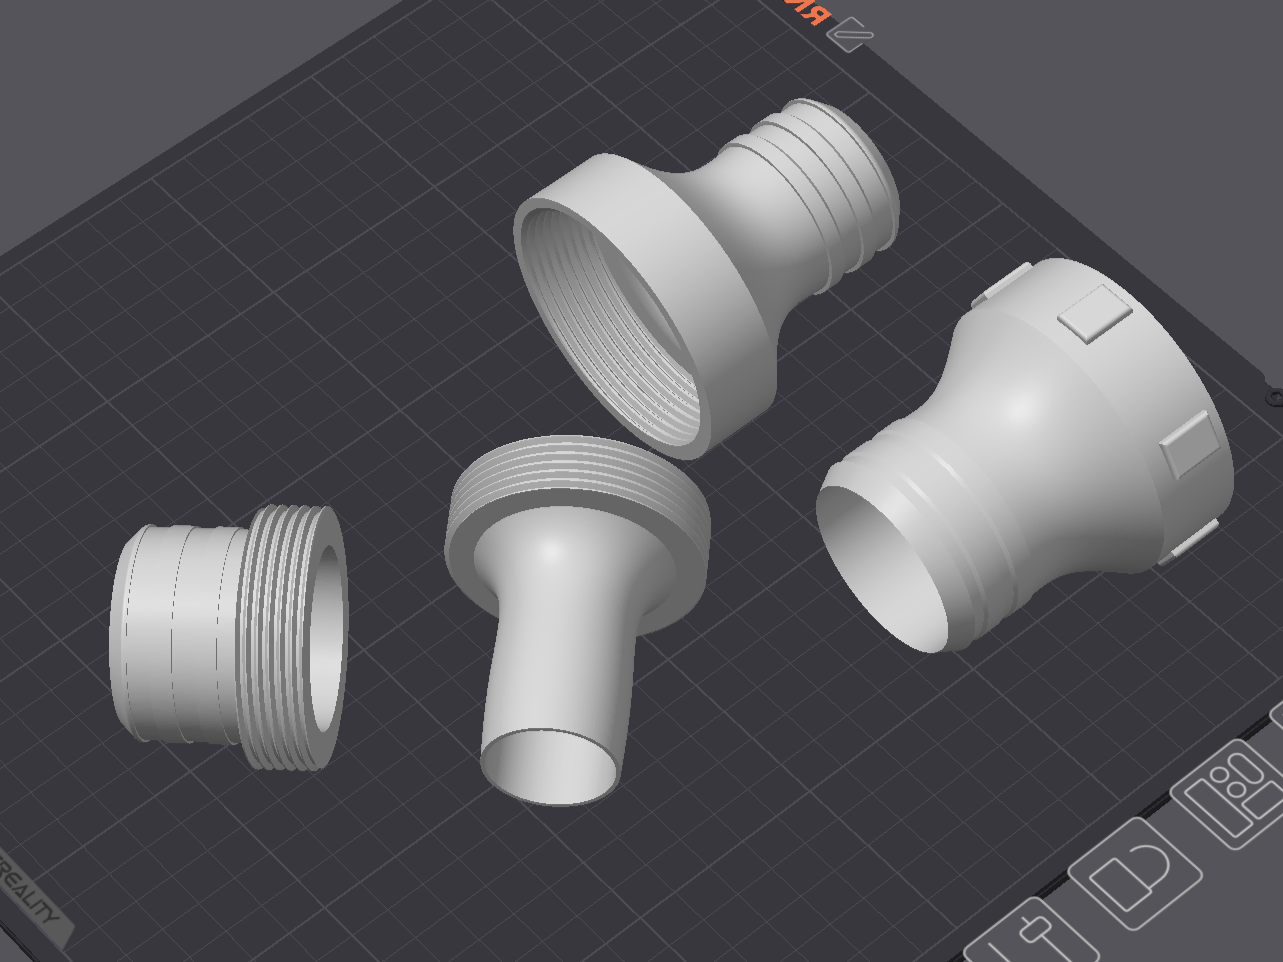
Task: Select the adapter with rectangular tabs on its collar
Action: (x=1026, y=455)
